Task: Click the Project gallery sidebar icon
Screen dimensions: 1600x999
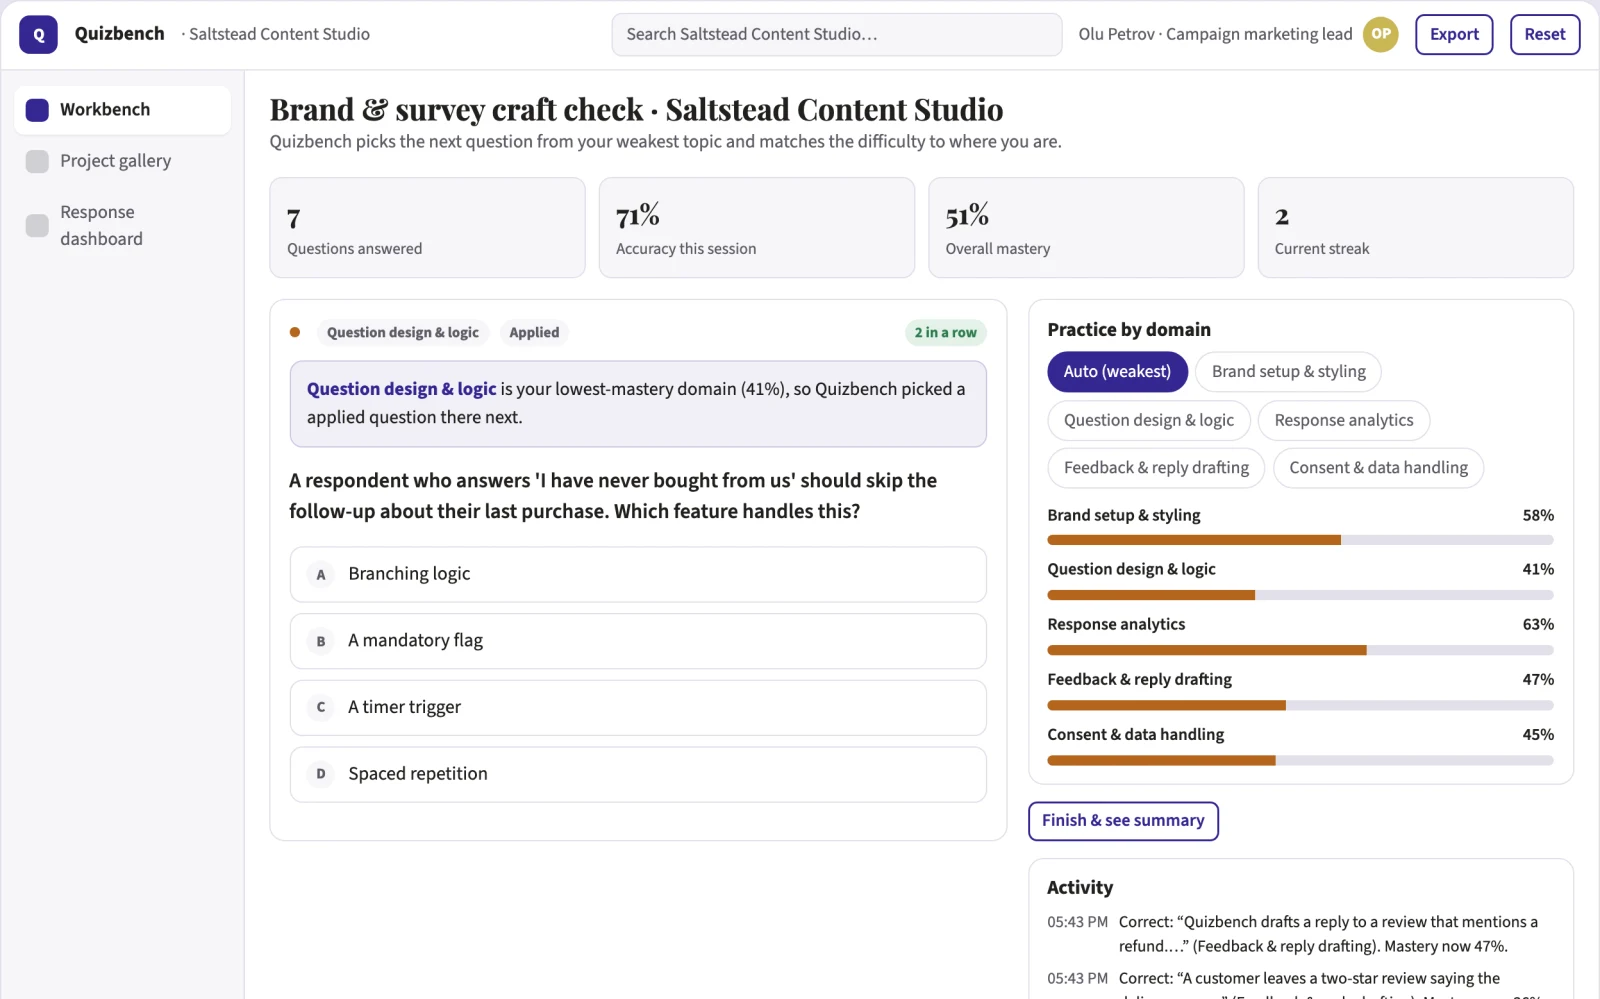Action: [x=37, y=161]
